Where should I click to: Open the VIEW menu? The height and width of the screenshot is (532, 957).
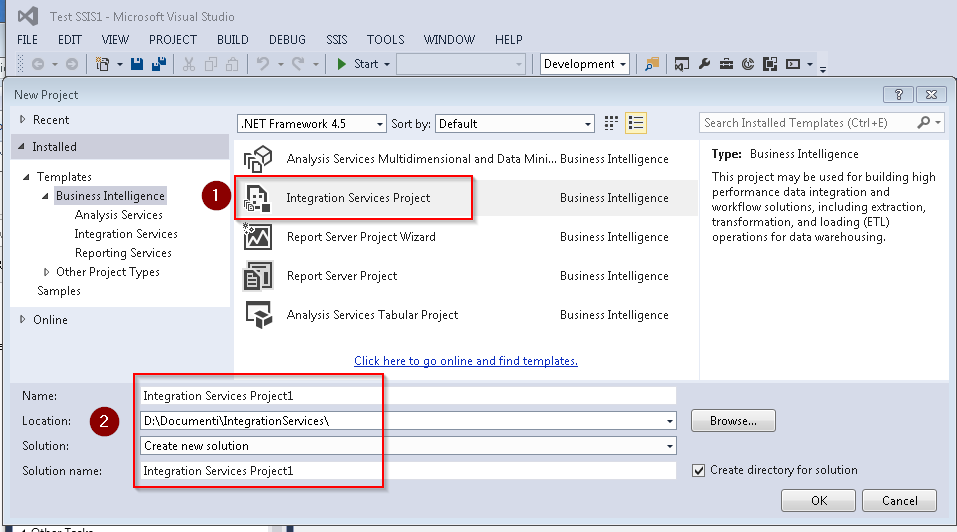[115, 40]
